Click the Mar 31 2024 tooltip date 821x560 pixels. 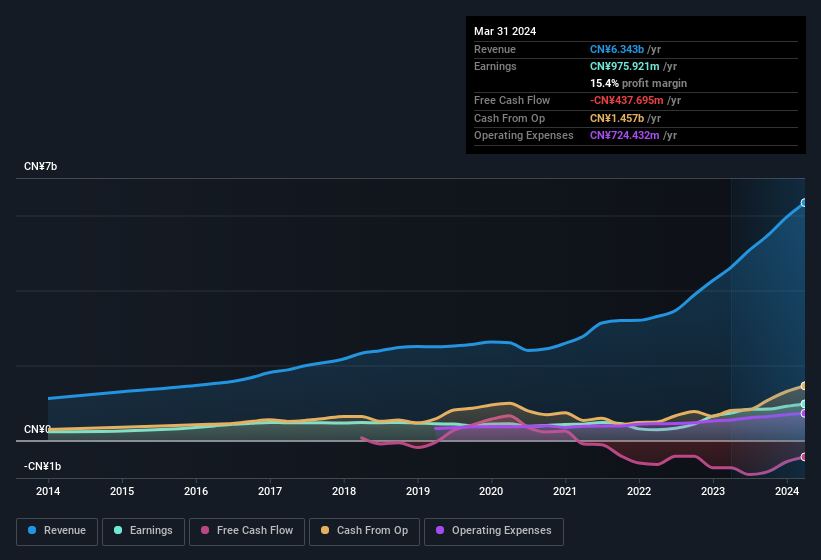point(505,31)
